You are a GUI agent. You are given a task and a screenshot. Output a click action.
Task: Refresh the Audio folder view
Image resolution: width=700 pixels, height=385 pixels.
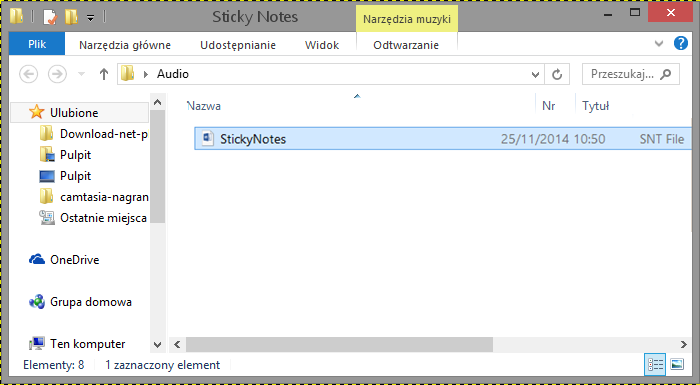(557, 74)
